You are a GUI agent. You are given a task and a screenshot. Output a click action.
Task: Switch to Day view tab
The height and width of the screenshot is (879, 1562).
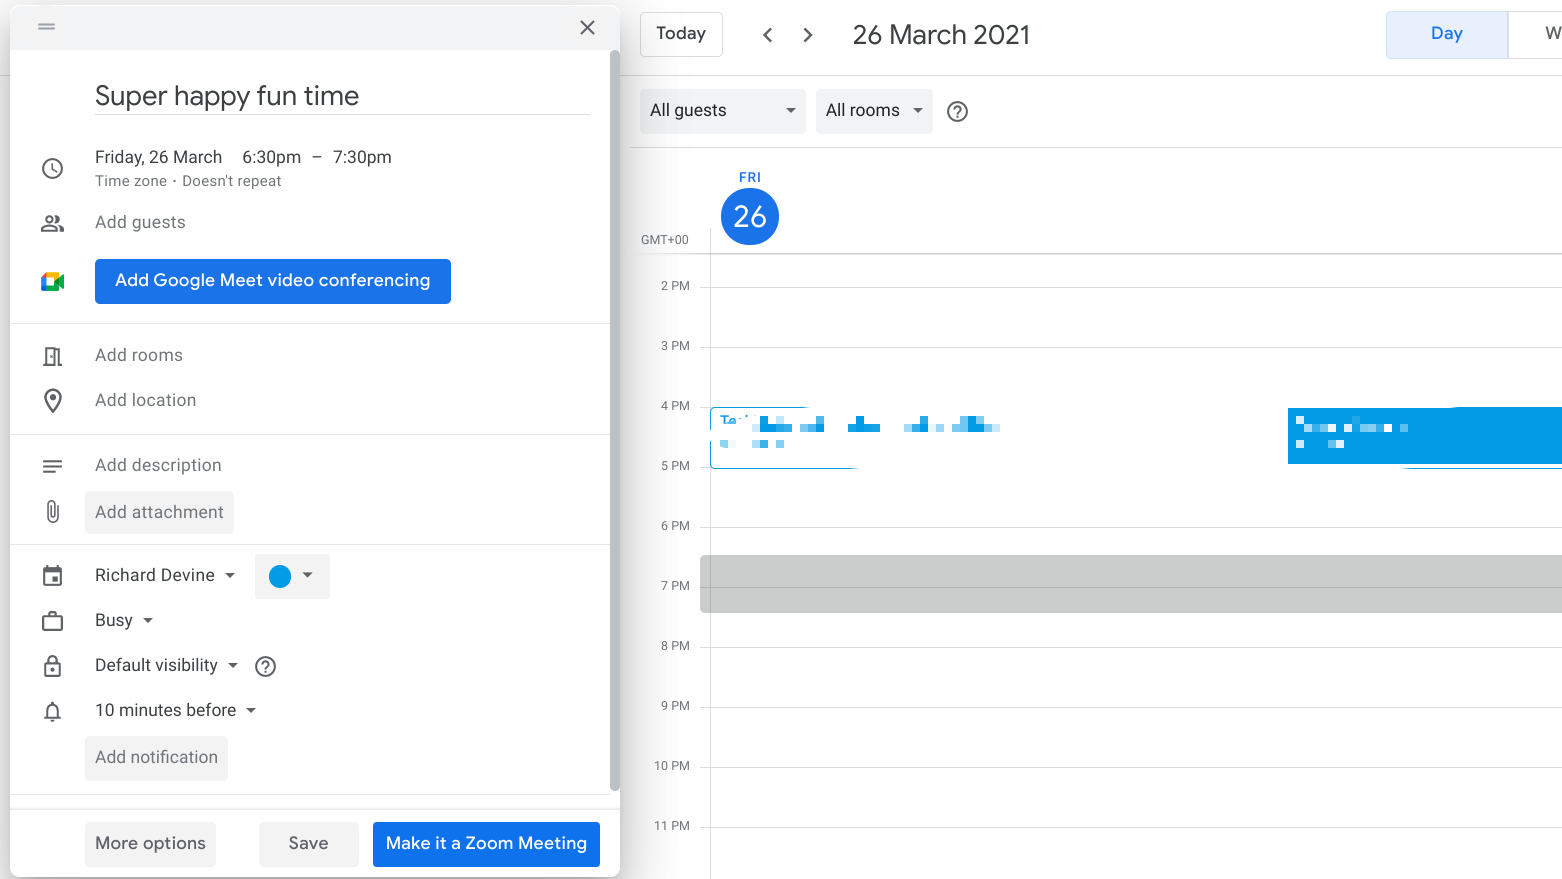[1446, 34]
